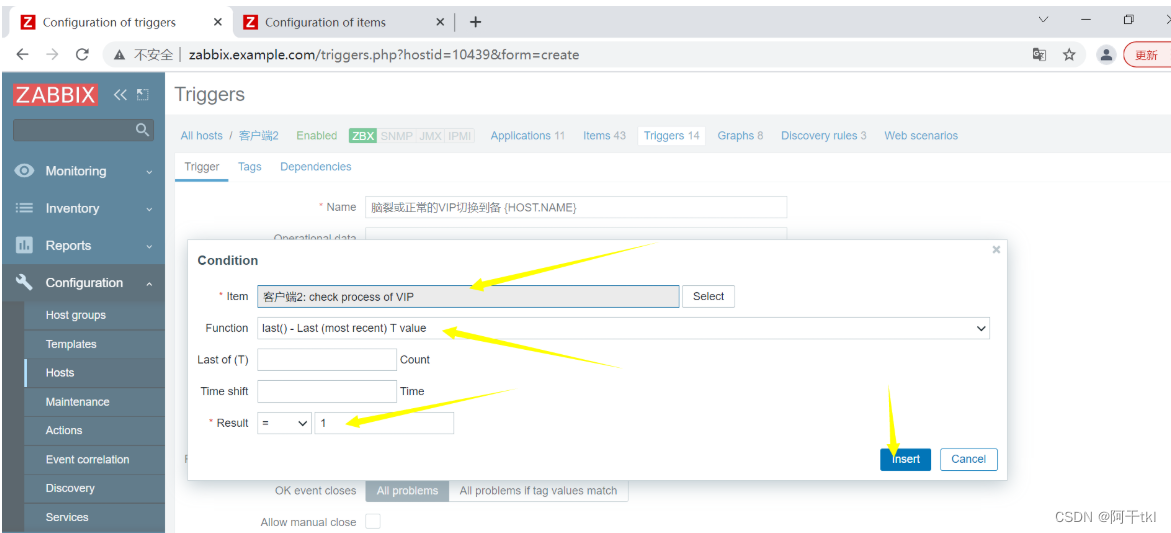Click the SNMP availability badge

click(x=396, y=136)
